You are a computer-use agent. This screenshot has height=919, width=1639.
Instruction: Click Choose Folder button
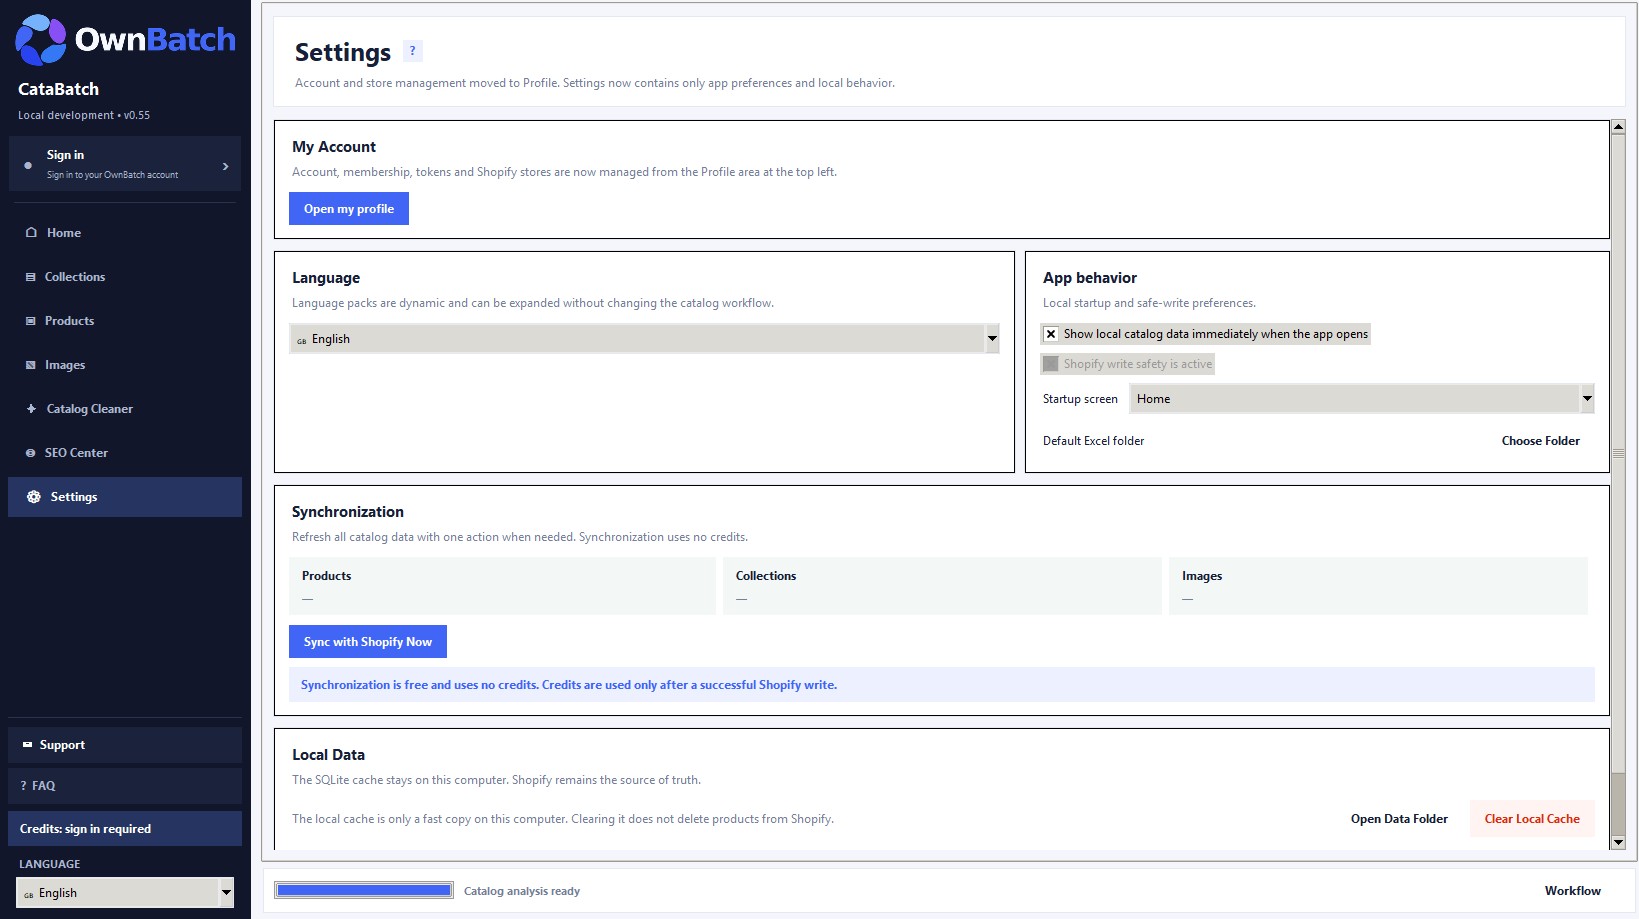coord(1540,441)
